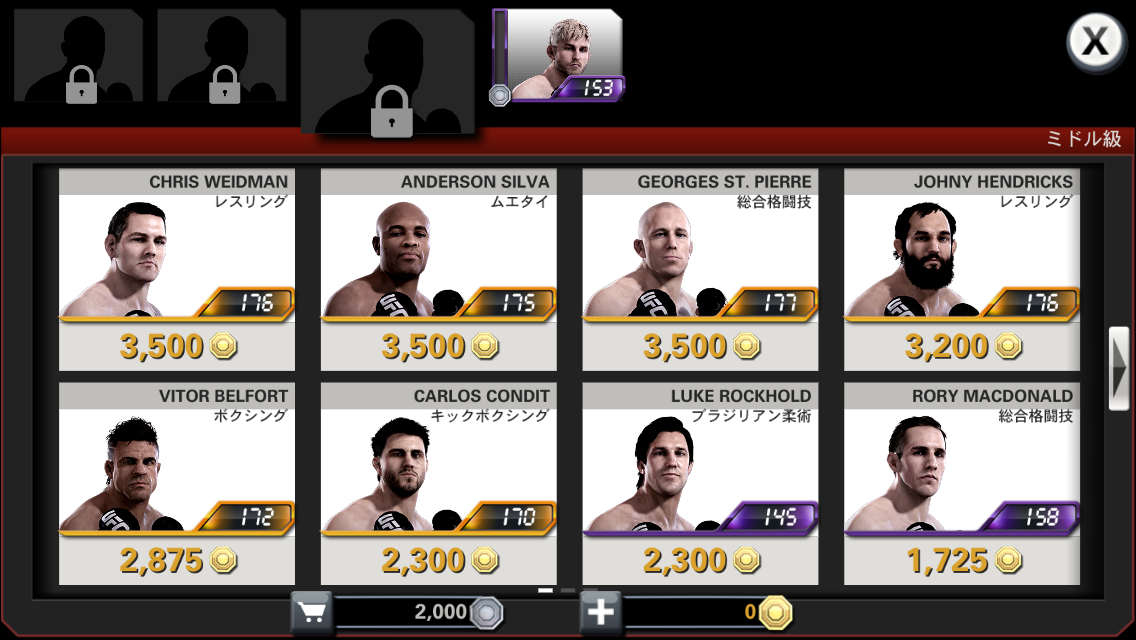Click the silver coin icon beside 2,000
This screenshot has height=640, width=1136.
pyautogui.click(x=486, y=613)
